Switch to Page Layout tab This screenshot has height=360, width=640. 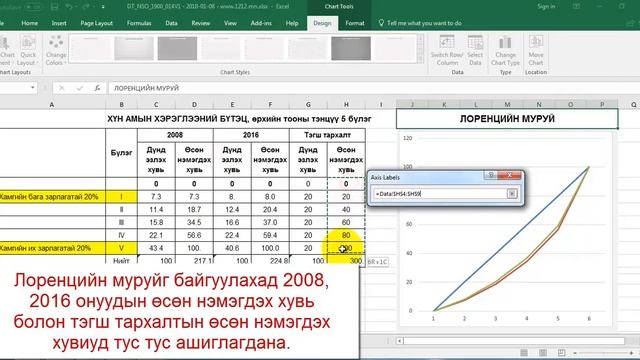(x=96, y=23)
